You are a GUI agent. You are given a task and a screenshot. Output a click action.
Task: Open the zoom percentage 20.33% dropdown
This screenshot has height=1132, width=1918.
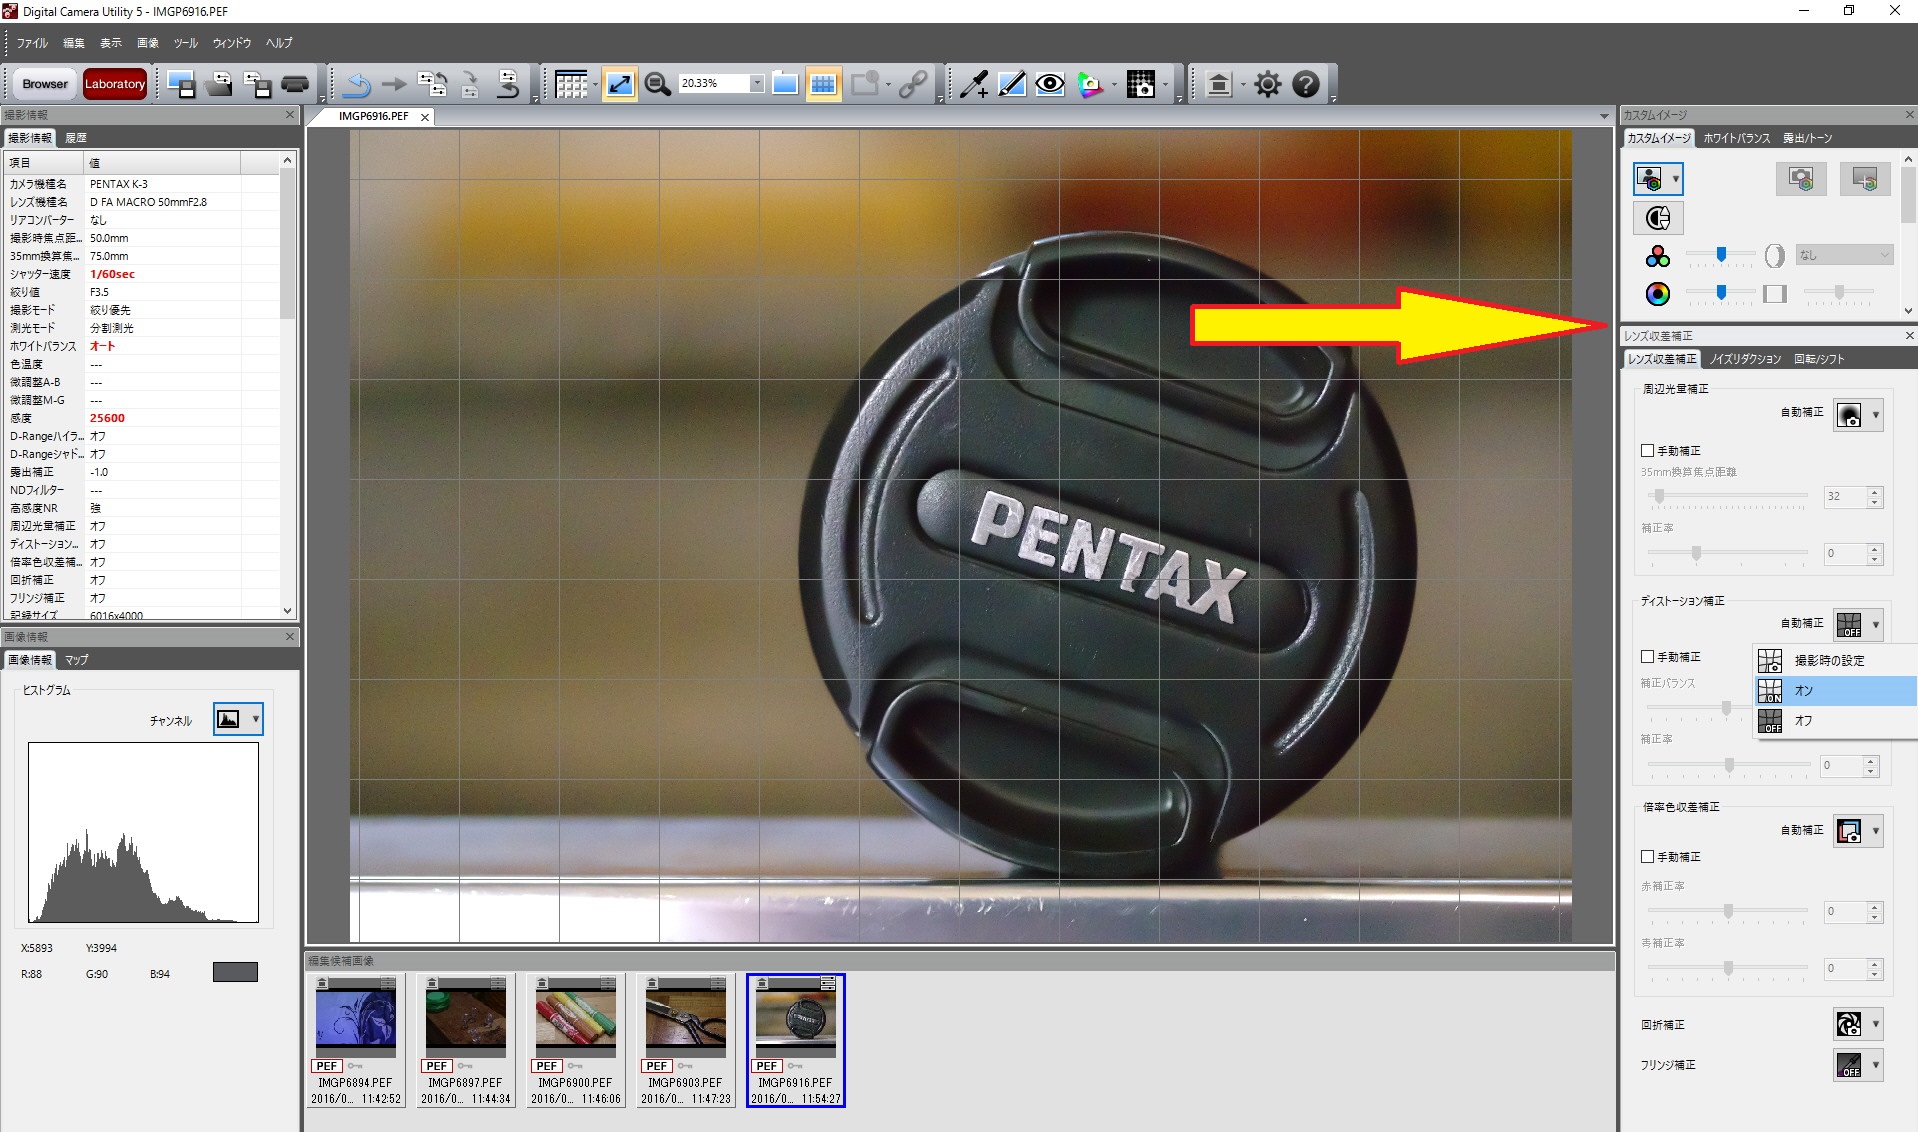tap(757, 84)
